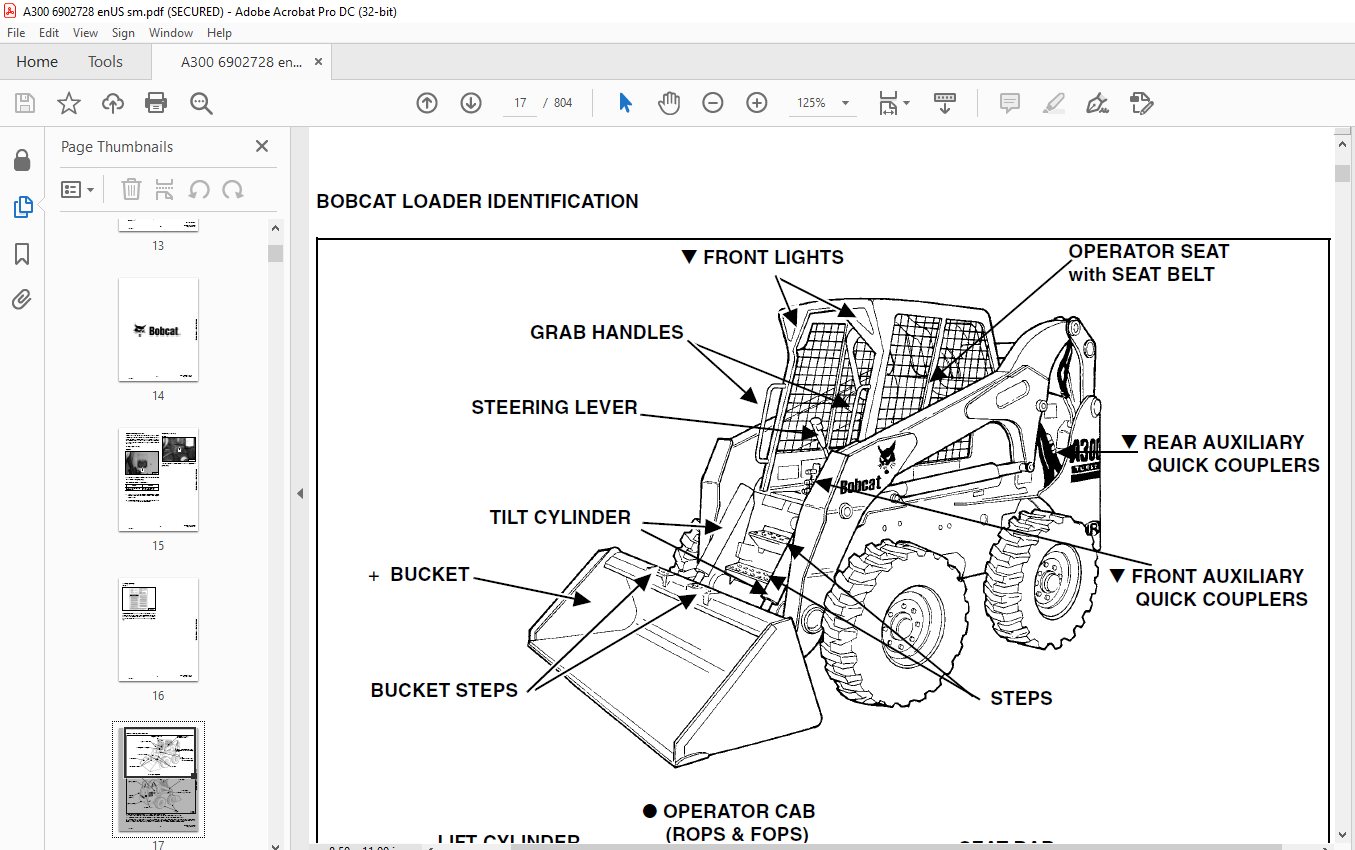
Task: Delete selected page thumbnail trash icon
Action: click(x=131, y=189)
